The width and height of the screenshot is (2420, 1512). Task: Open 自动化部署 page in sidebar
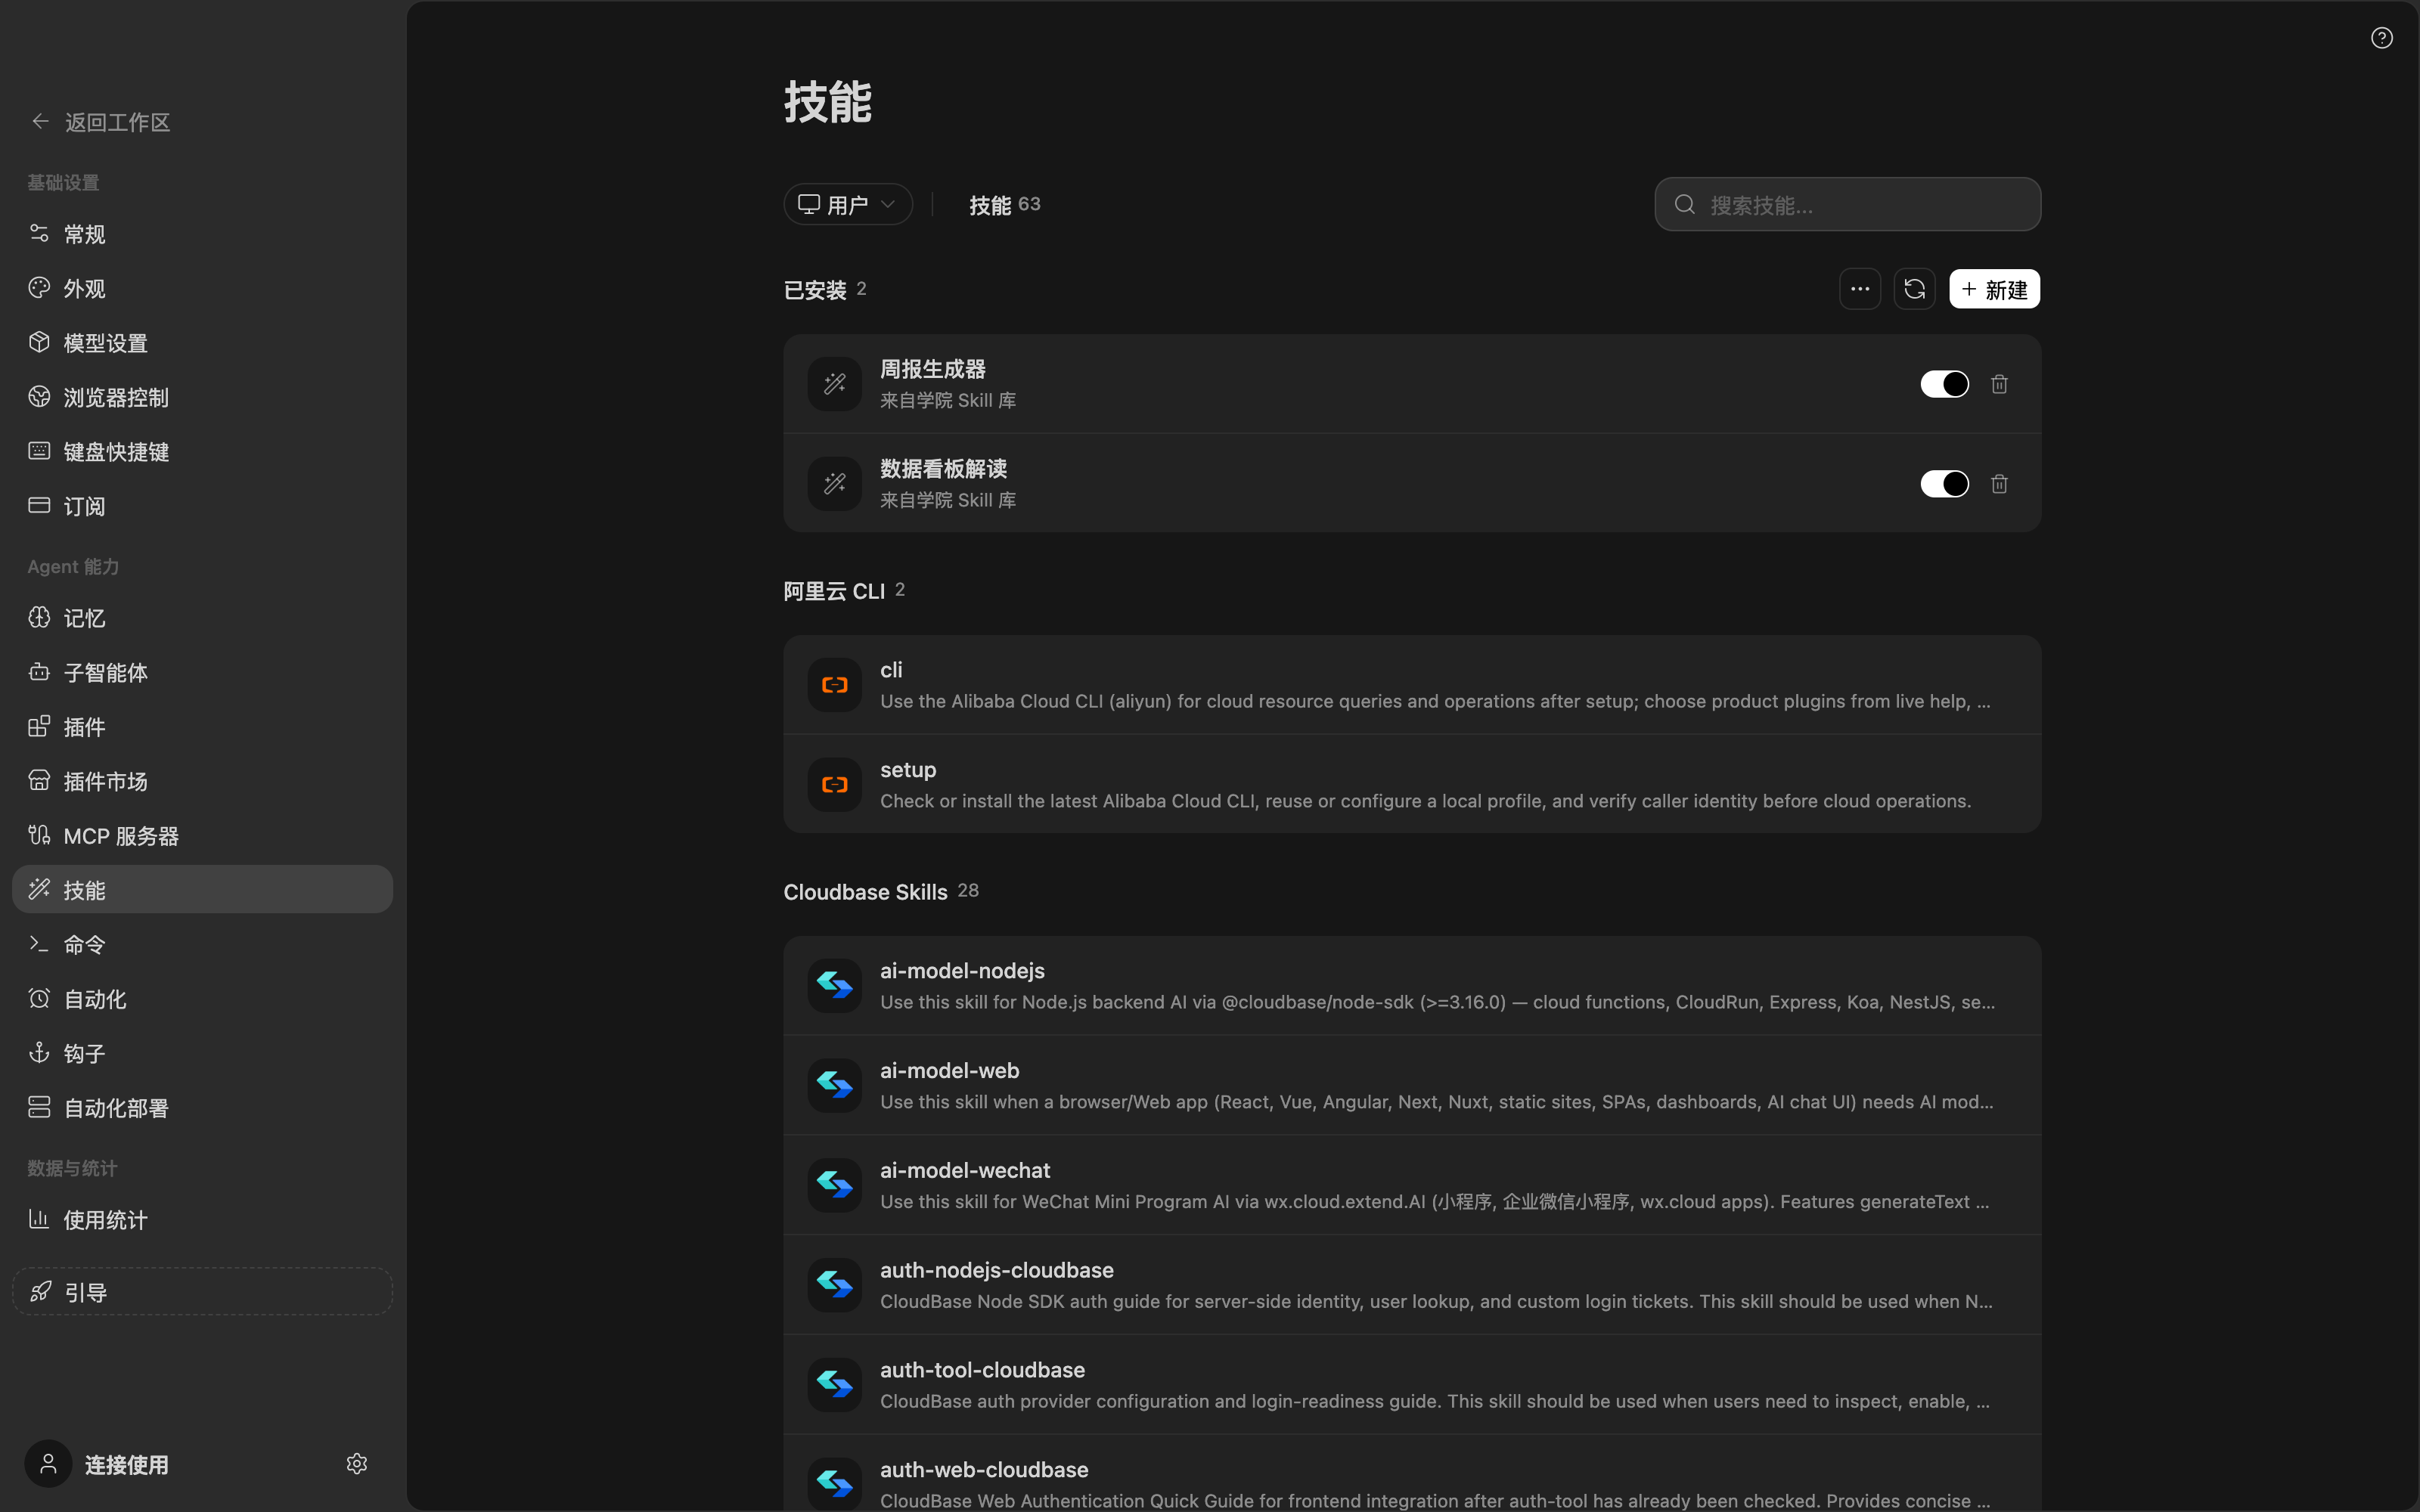click(x=202, y=1108)
